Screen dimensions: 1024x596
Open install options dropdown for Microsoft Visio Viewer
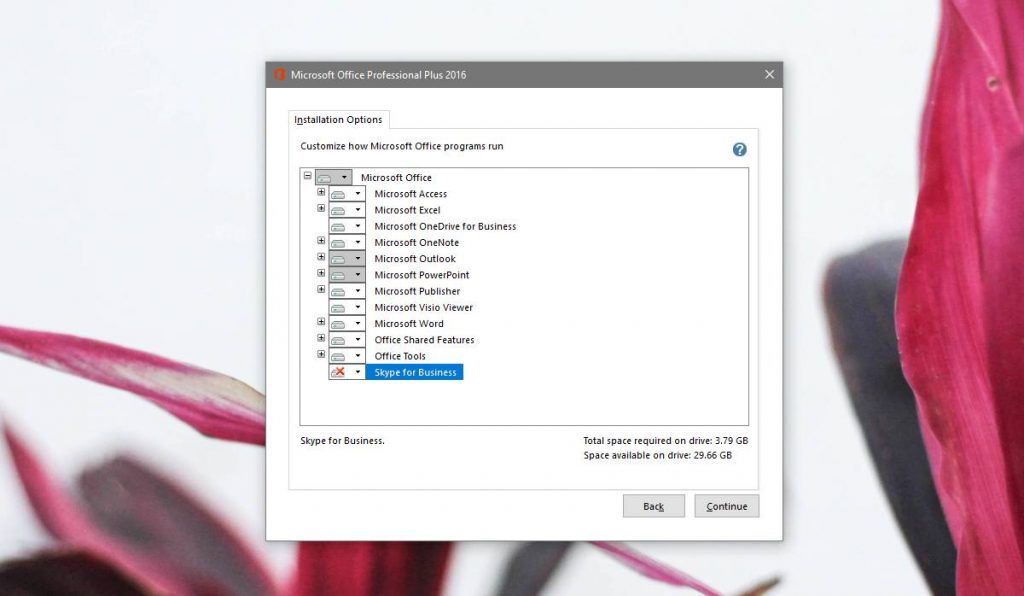[357, 308]
